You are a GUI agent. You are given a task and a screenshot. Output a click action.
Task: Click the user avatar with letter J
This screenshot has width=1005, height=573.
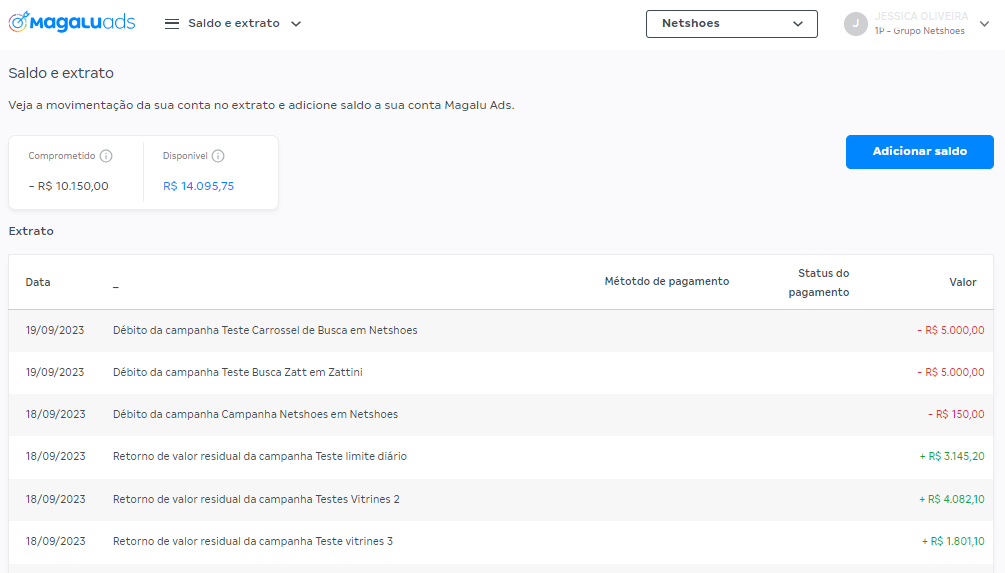click(856, 24)
